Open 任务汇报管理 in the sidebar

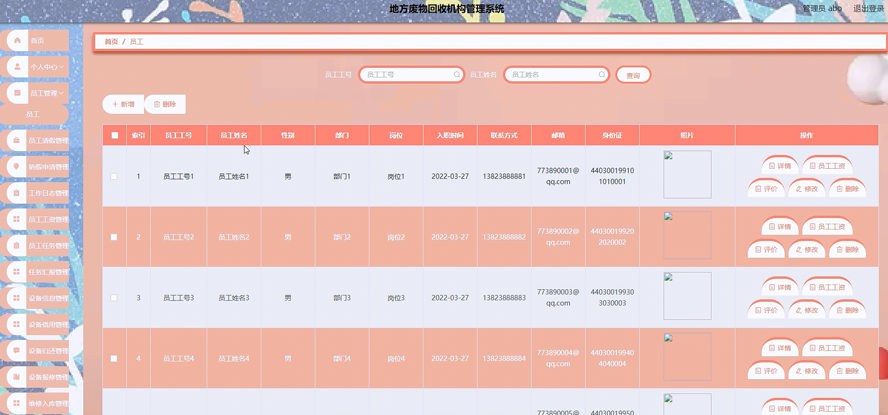click(35, 272)
